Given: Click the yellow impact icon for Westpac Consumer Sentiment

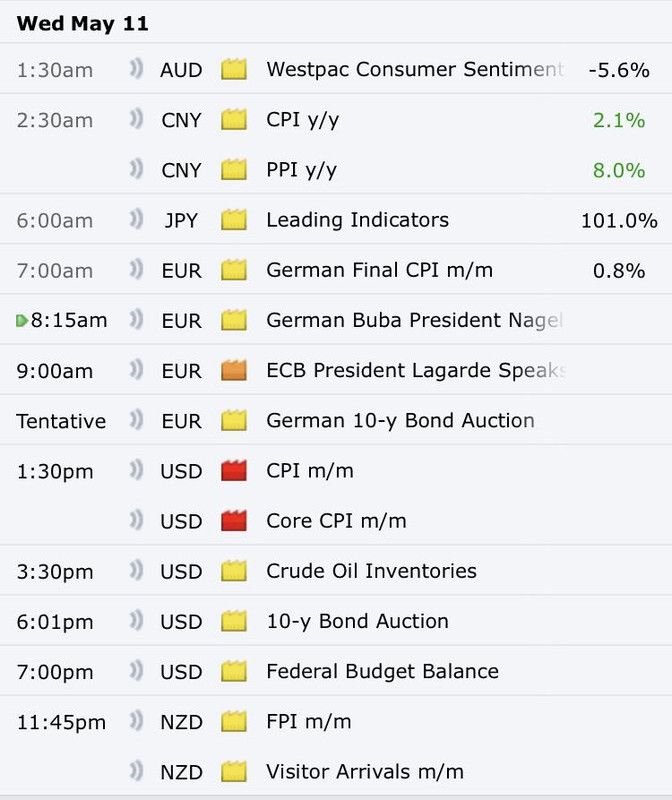Looking at the screenshot, I should (x=234, y=69).
